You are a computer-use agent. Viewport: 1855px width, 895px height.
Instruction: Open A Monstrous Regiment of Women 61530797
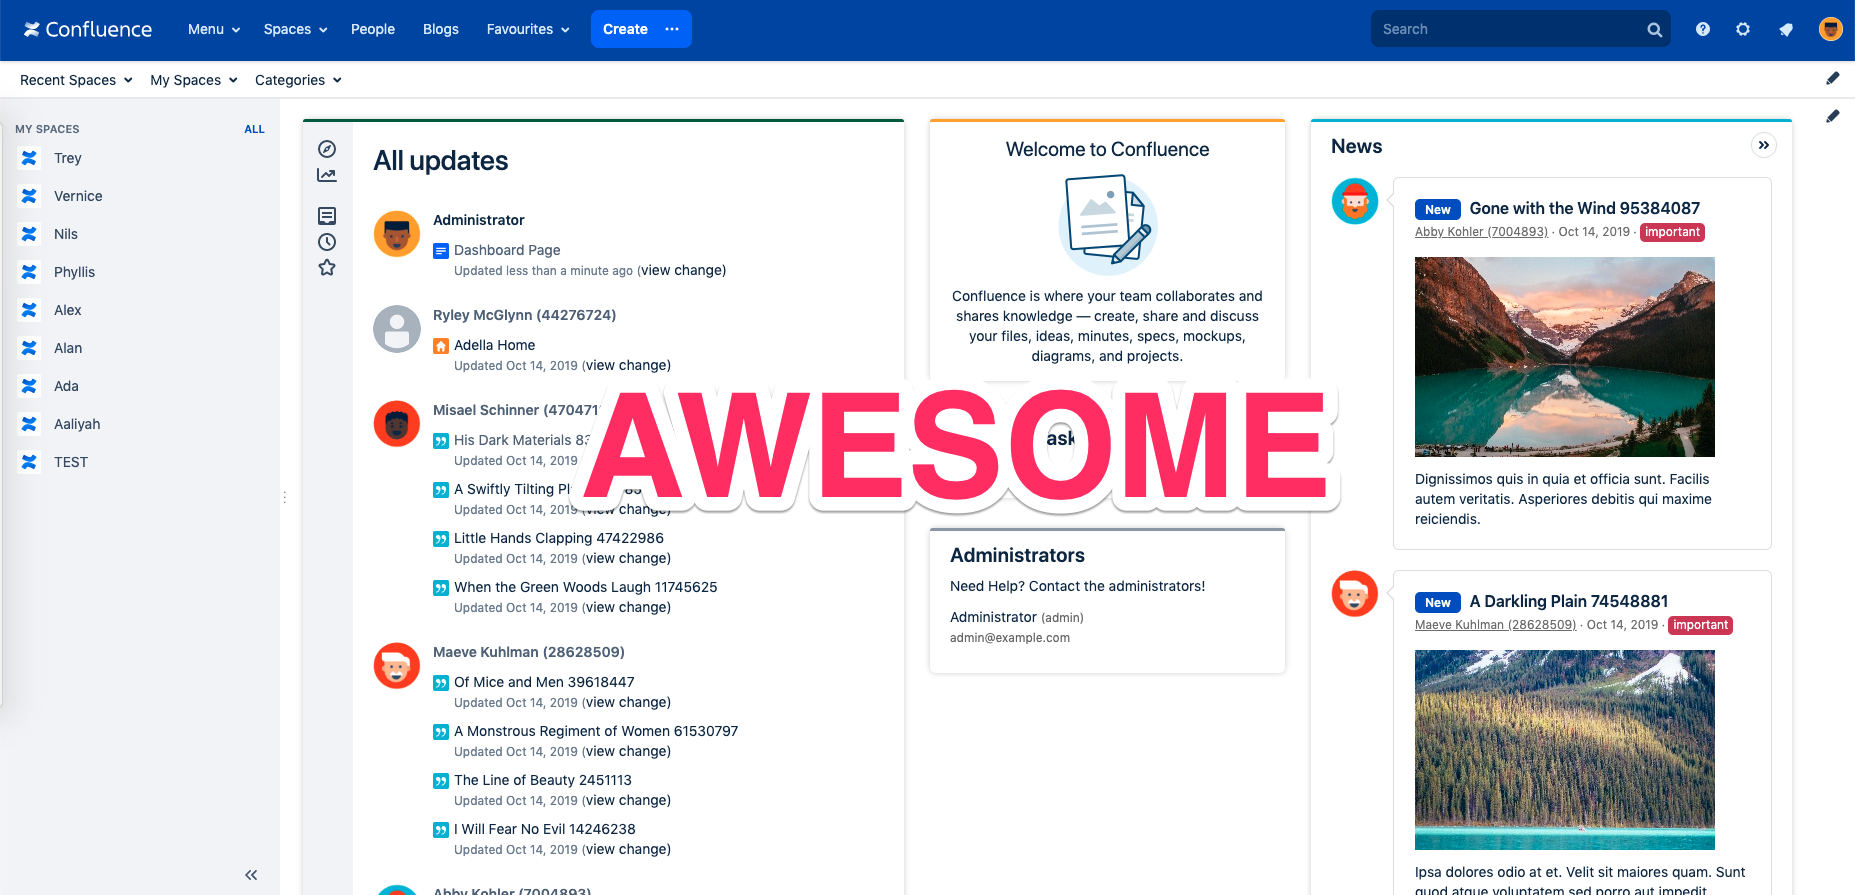pos(596,731)
